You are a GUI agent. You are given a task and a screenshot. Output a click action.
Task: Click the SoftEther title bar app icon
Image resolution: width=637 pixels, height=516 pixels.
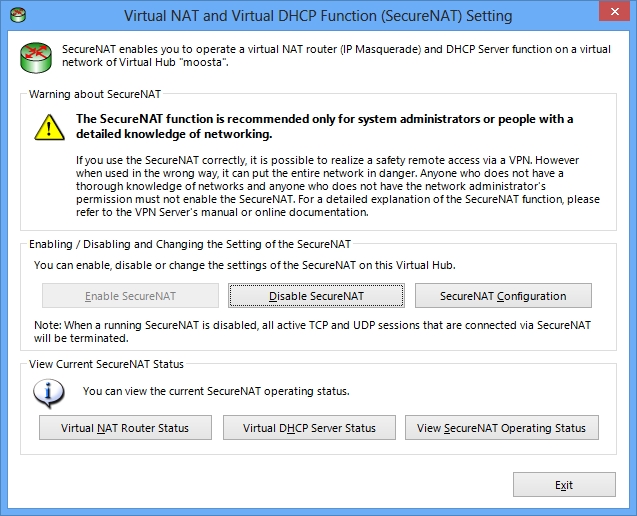[18, 15]
